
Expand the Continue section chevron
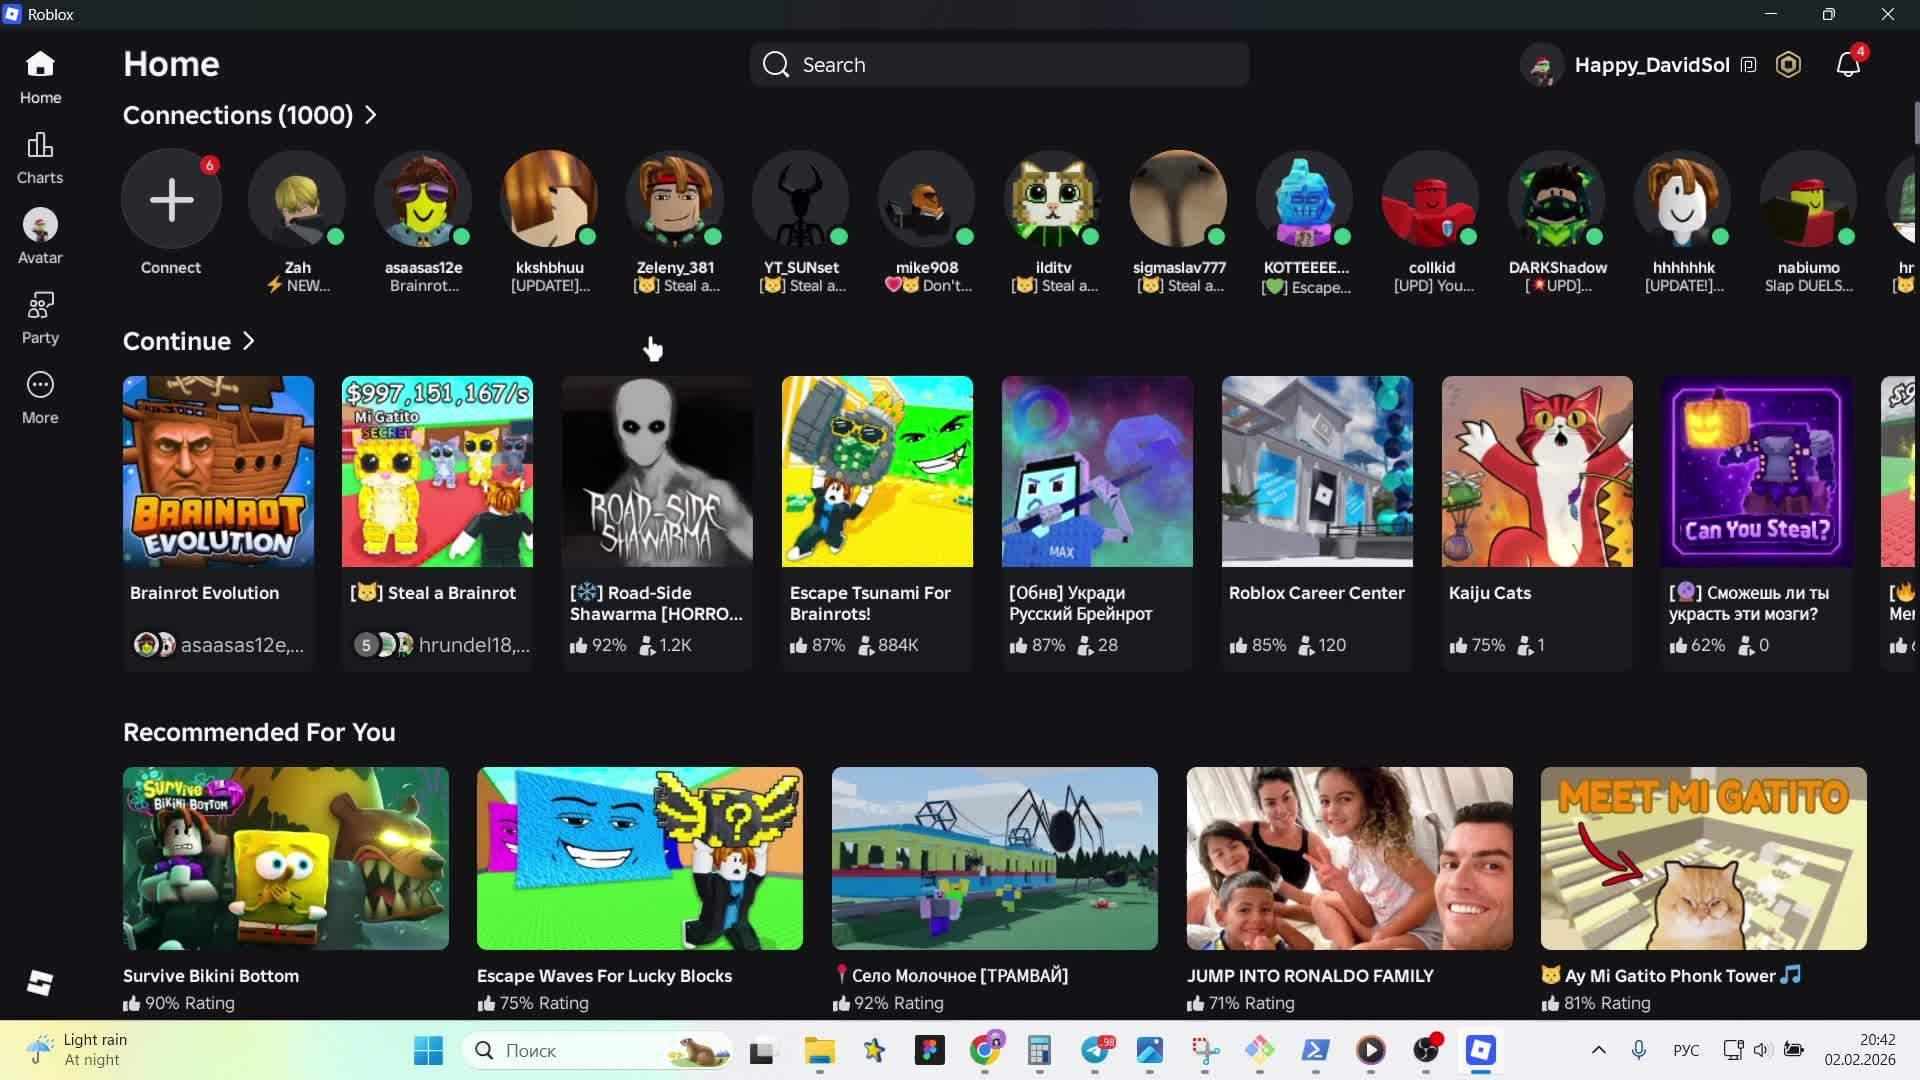point(249,341)
